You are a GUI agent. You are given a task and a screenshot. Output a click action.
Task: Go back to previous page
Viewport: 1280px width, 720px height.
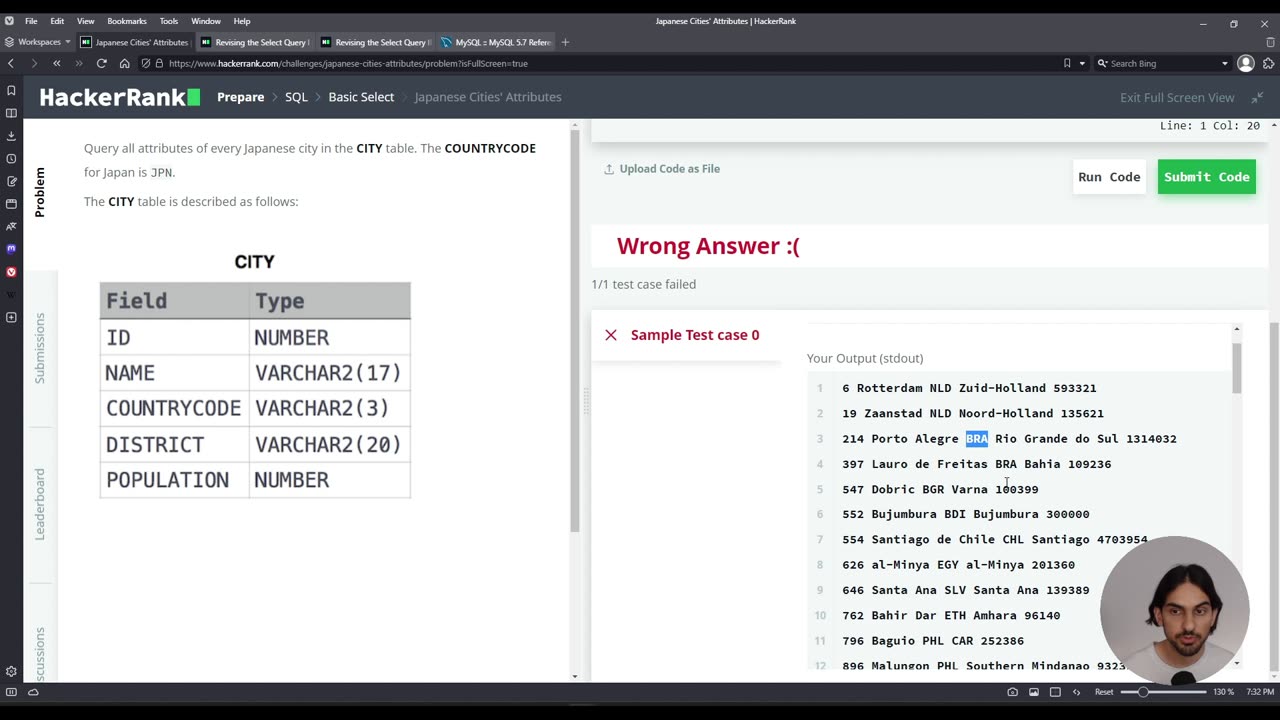tap(11, 63)
